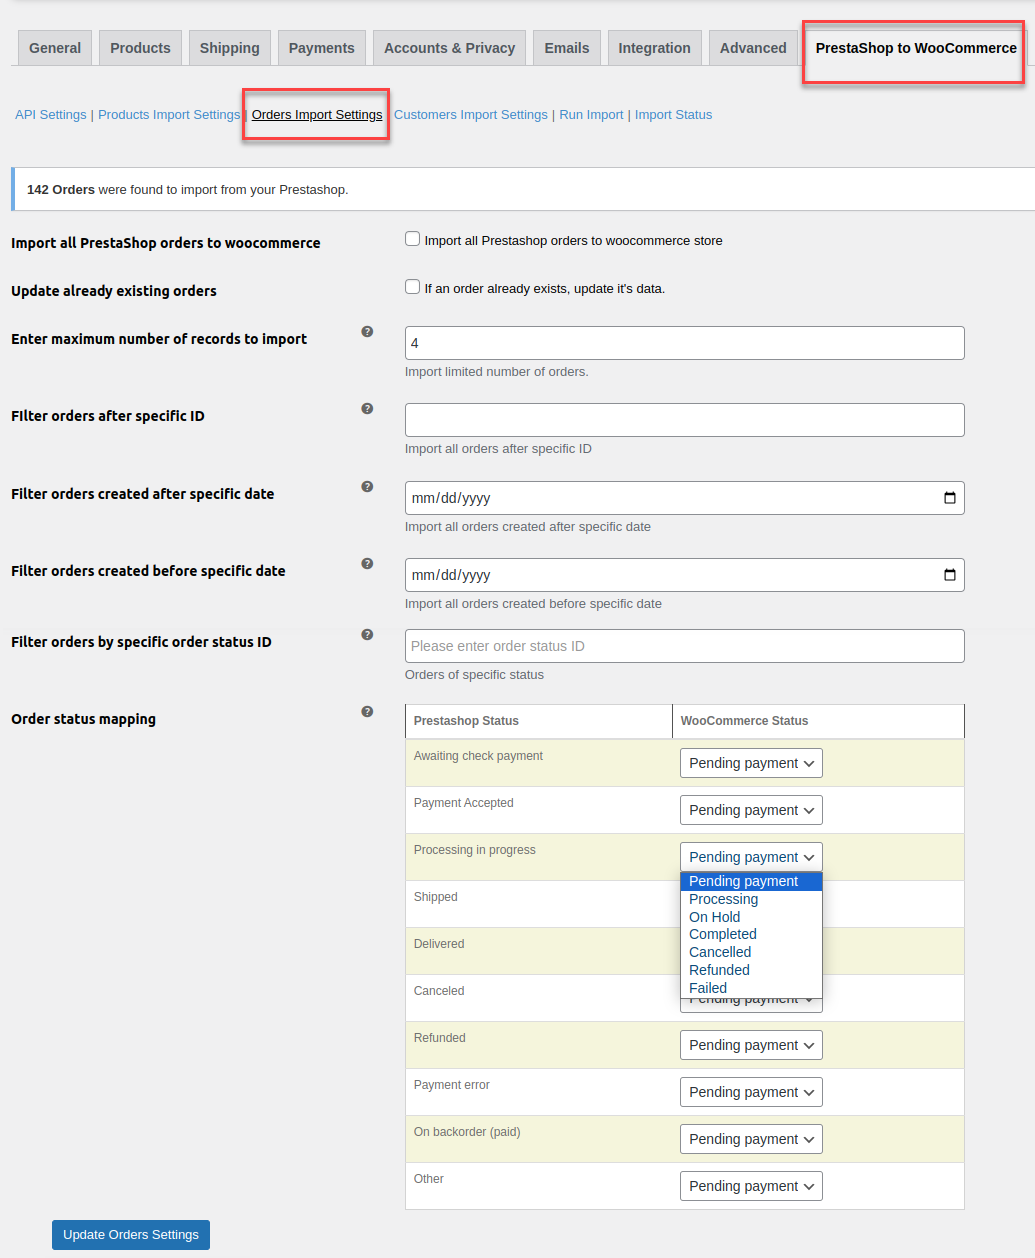Enable importing all PrestaShop orders to WooCommerce
Image resolution: width=1035 pixels, height=1258 pixels.
pos(412,238)
